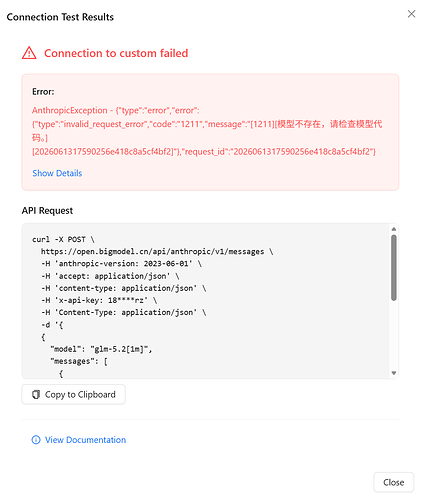Click the anthropic-version header line

point(122,264)
